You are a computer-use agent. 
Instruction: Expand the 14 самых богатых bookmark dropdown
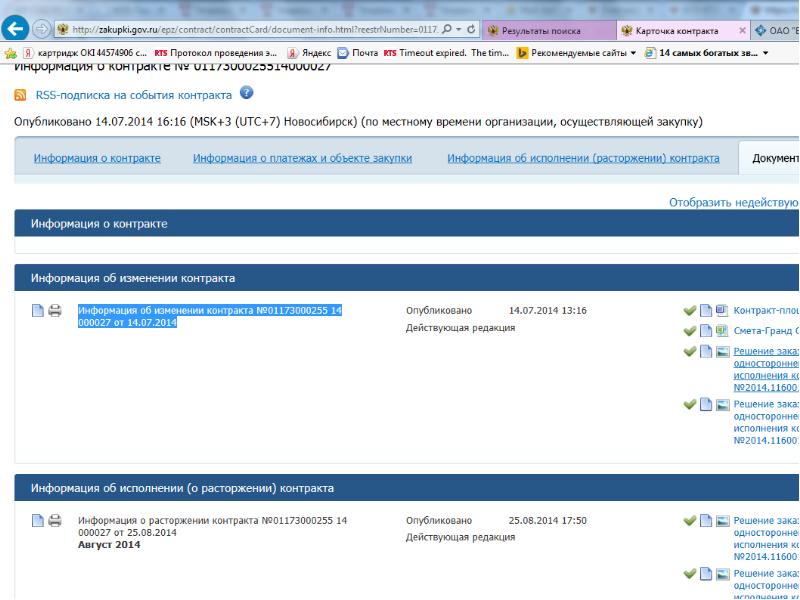click(x=766, y=53)
